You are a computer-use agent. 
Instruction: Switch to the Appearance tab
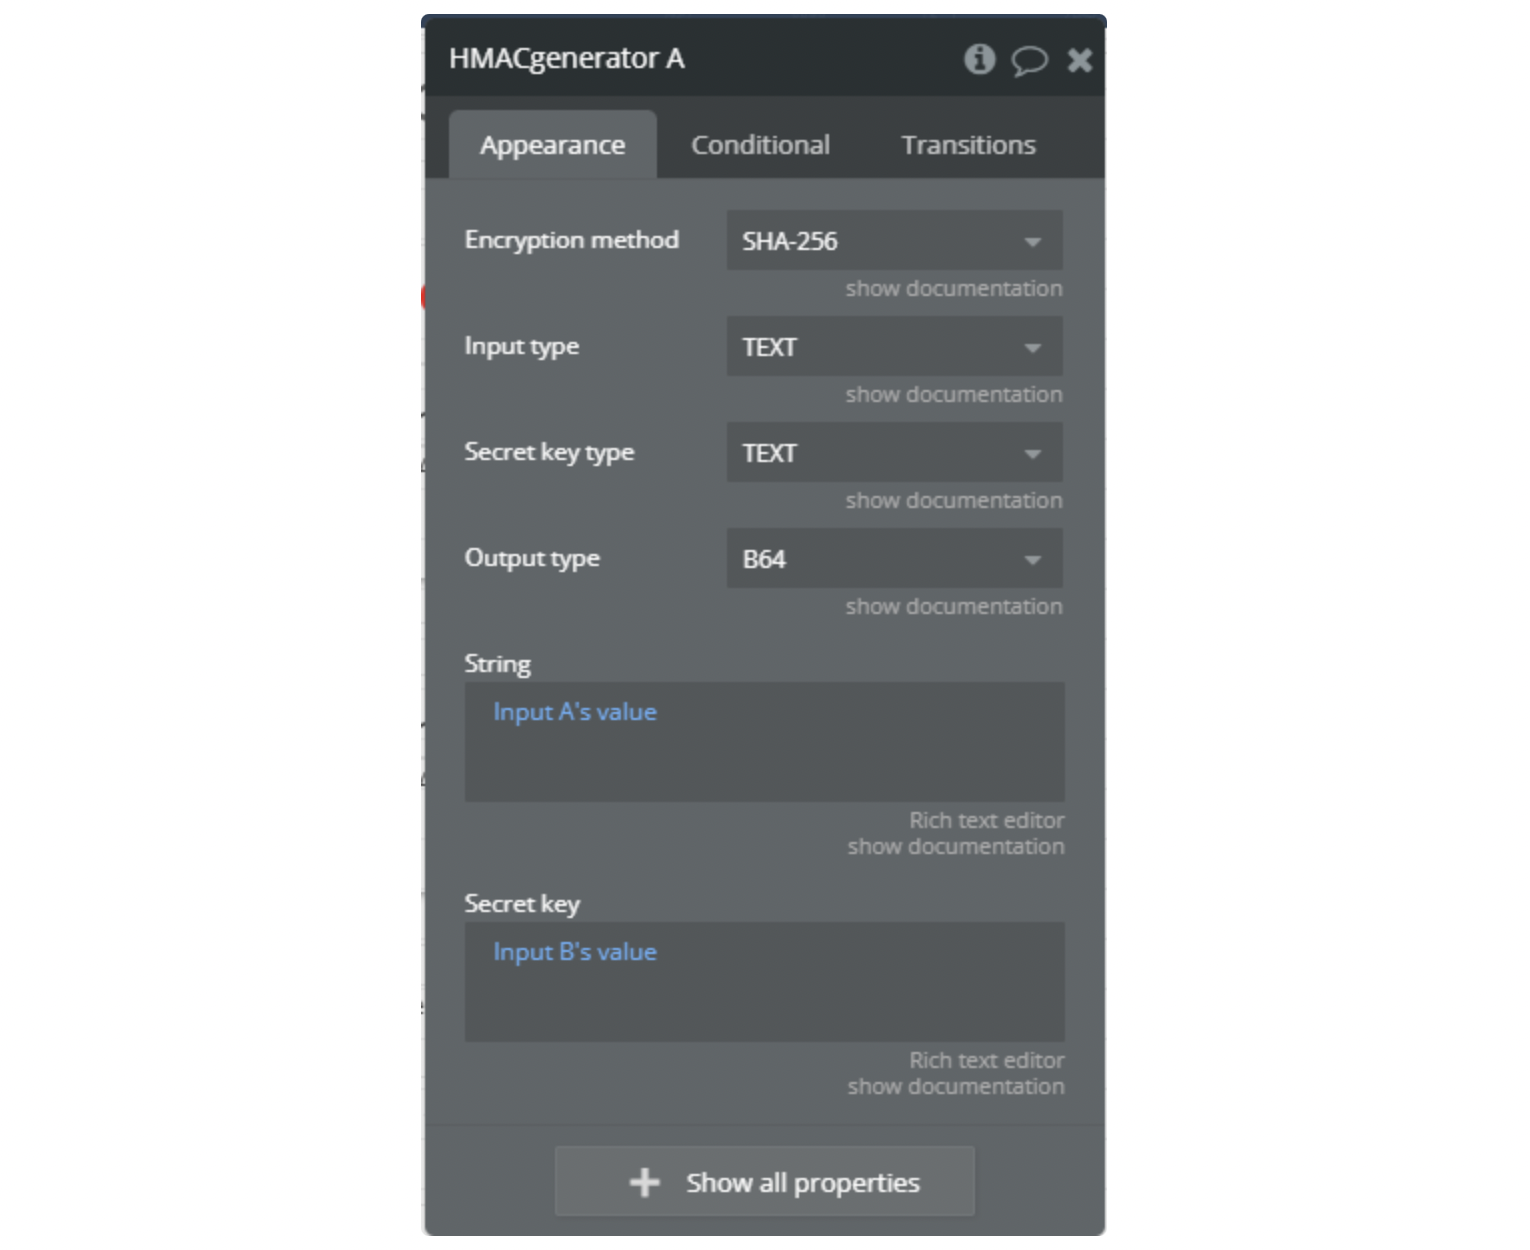click(552, 145)
